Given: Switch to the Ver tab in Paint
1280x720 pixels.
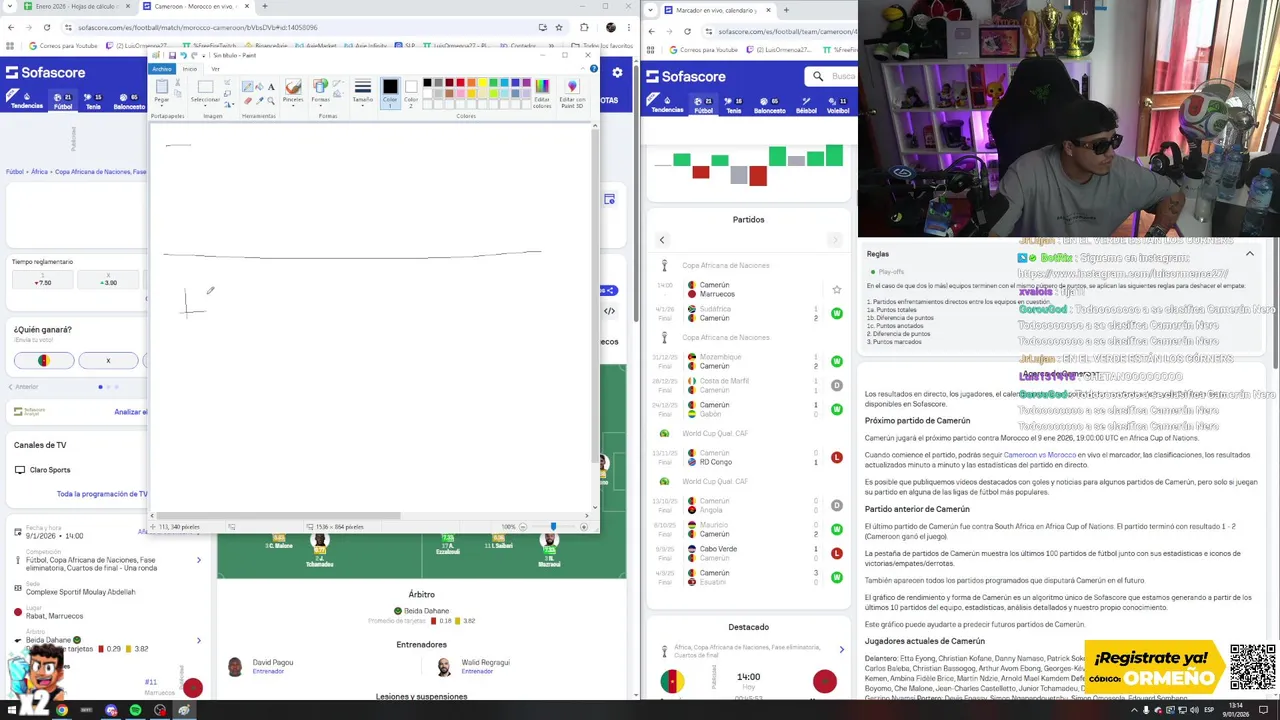Looking at the screenshot, I should coord(215,69).
